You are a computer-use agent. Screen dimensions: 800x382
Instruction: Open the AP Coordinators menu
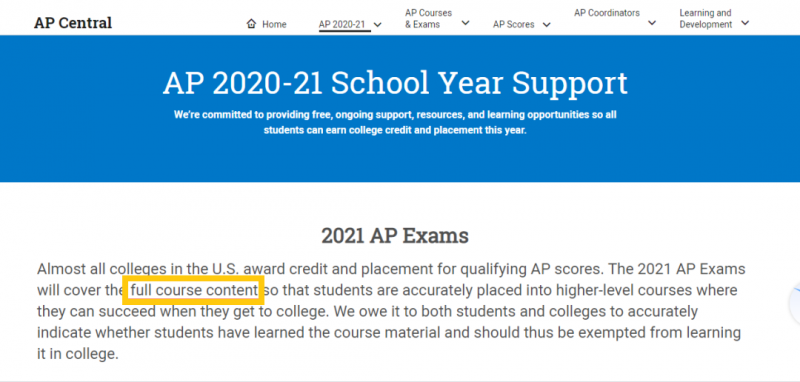tap(607, 13)
